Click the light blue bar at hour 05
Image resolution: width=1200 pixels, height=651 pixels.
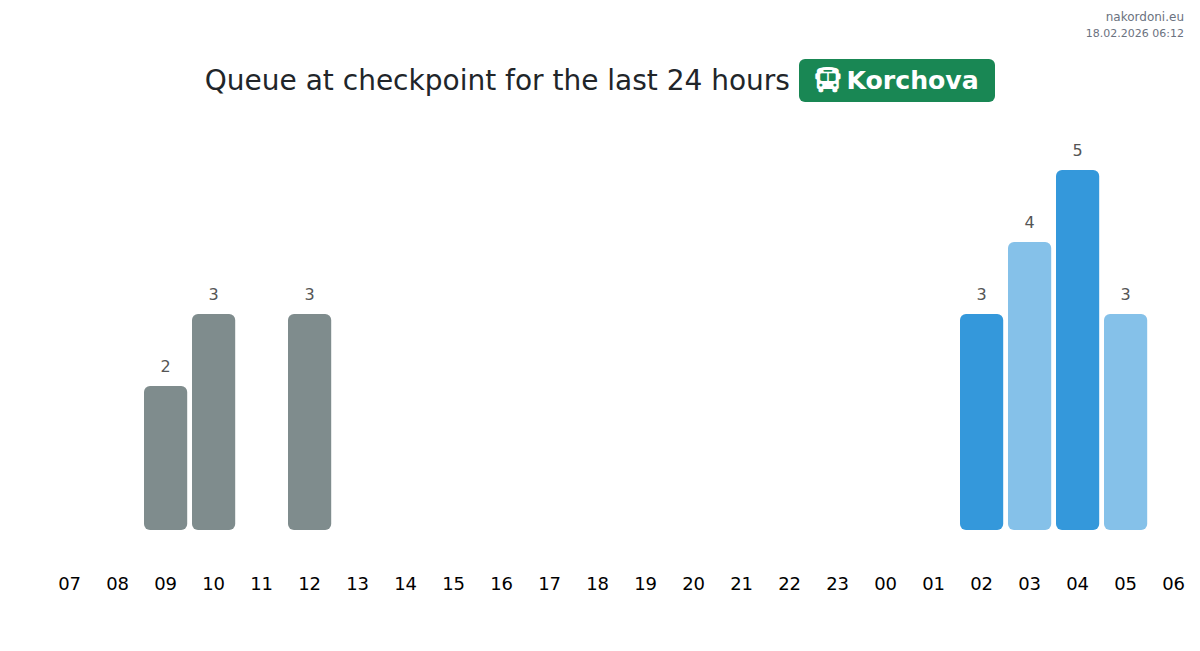1125,421
